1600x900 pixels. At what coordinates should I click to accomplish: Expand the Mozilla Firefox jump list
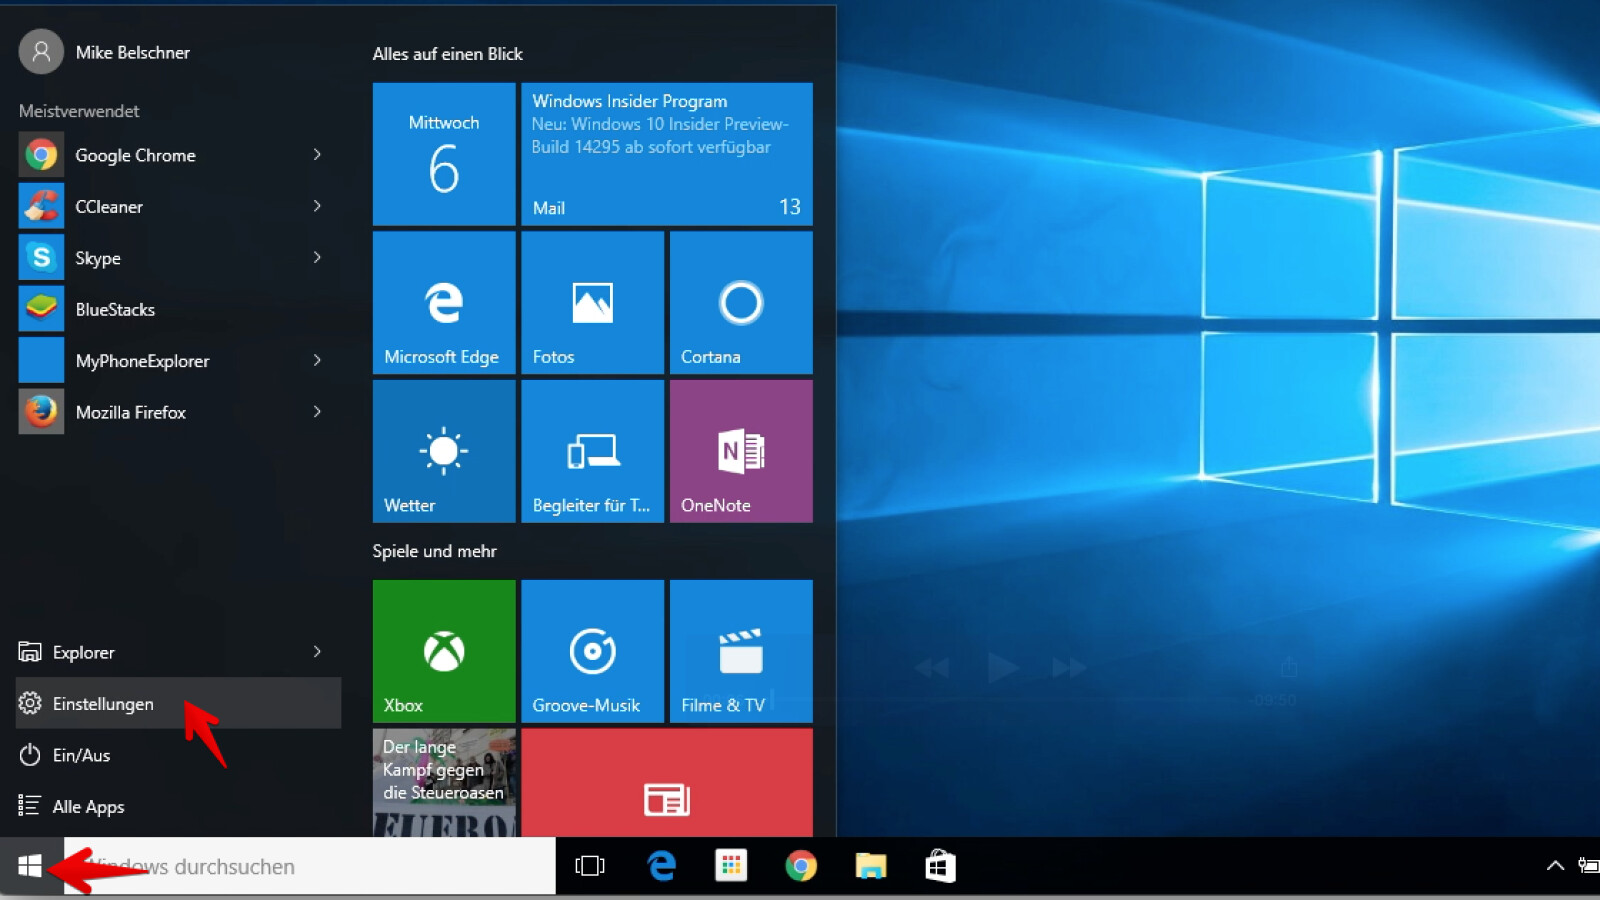click(317, 411)
